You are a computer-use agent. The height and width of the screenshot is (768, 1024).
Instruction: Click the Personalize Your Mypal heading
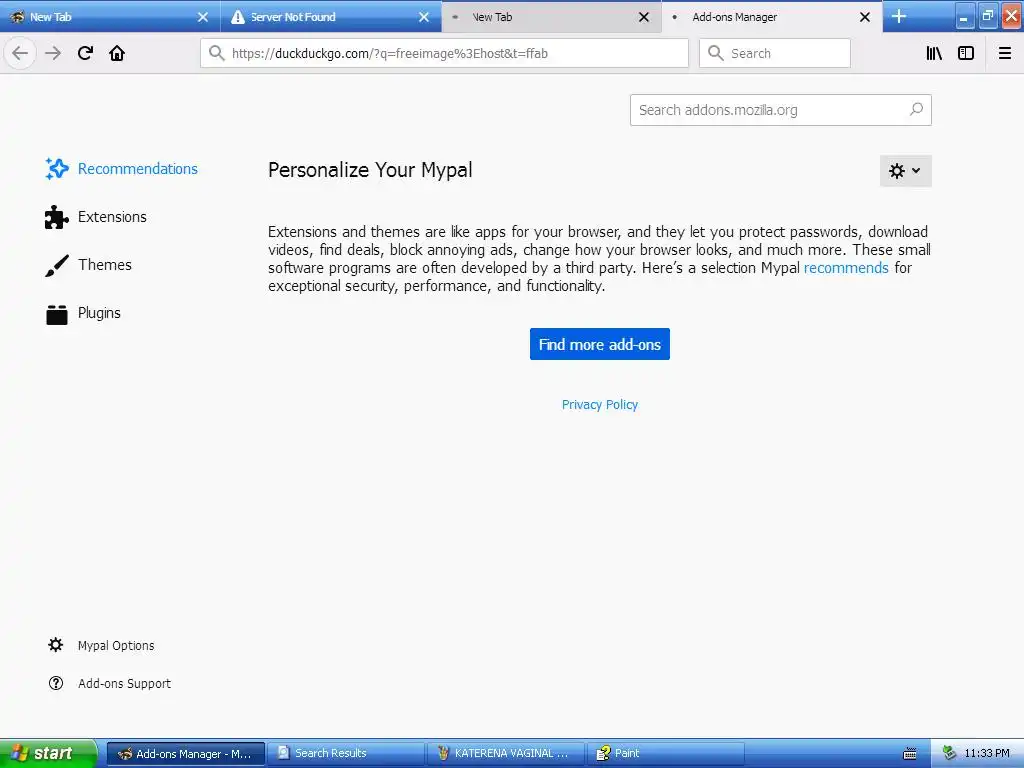370,170
